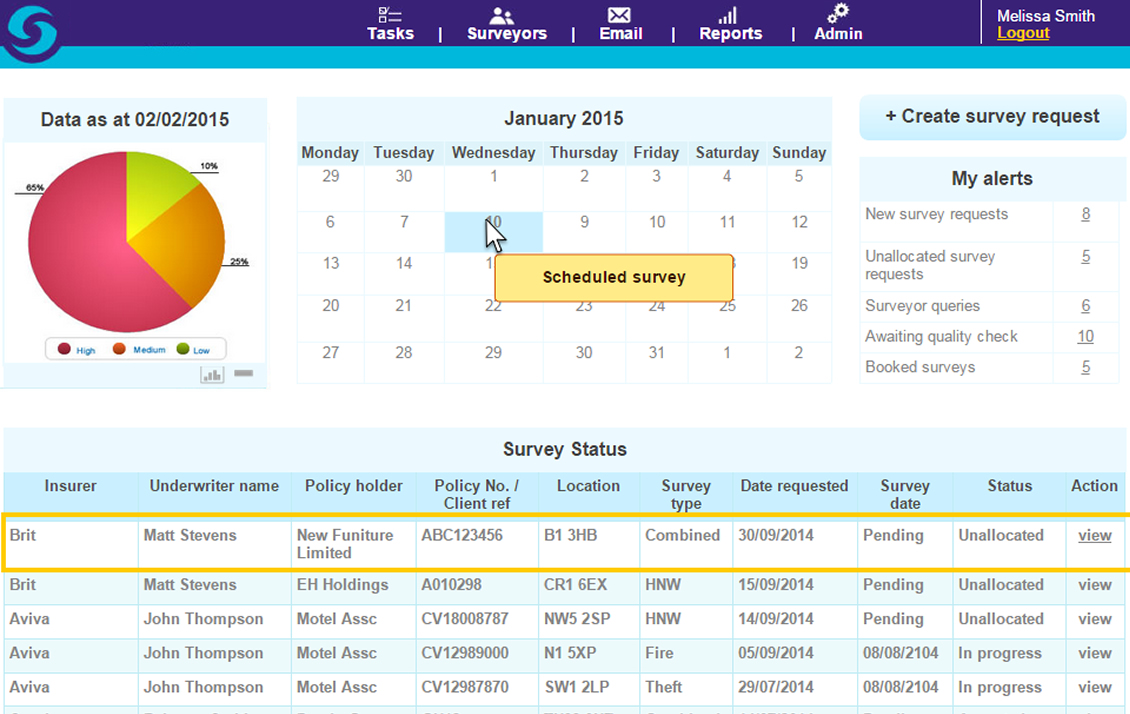Collapse the pie chart panel
This screenshot has height=714, width=1130.
(x=243, y=374)
